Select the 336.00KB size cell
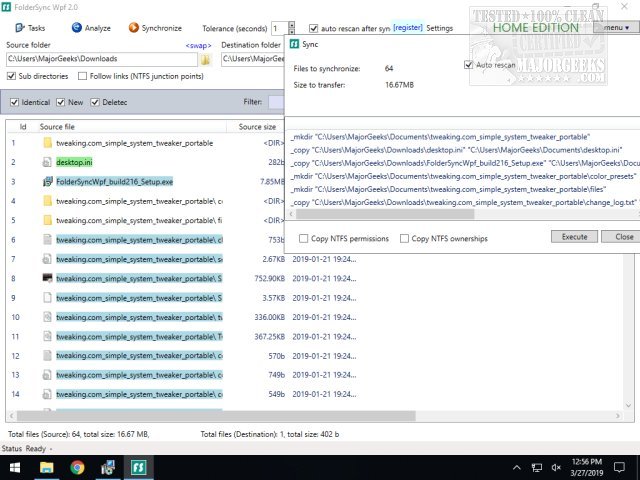This screenshot has width=640, height=480. 269,317
